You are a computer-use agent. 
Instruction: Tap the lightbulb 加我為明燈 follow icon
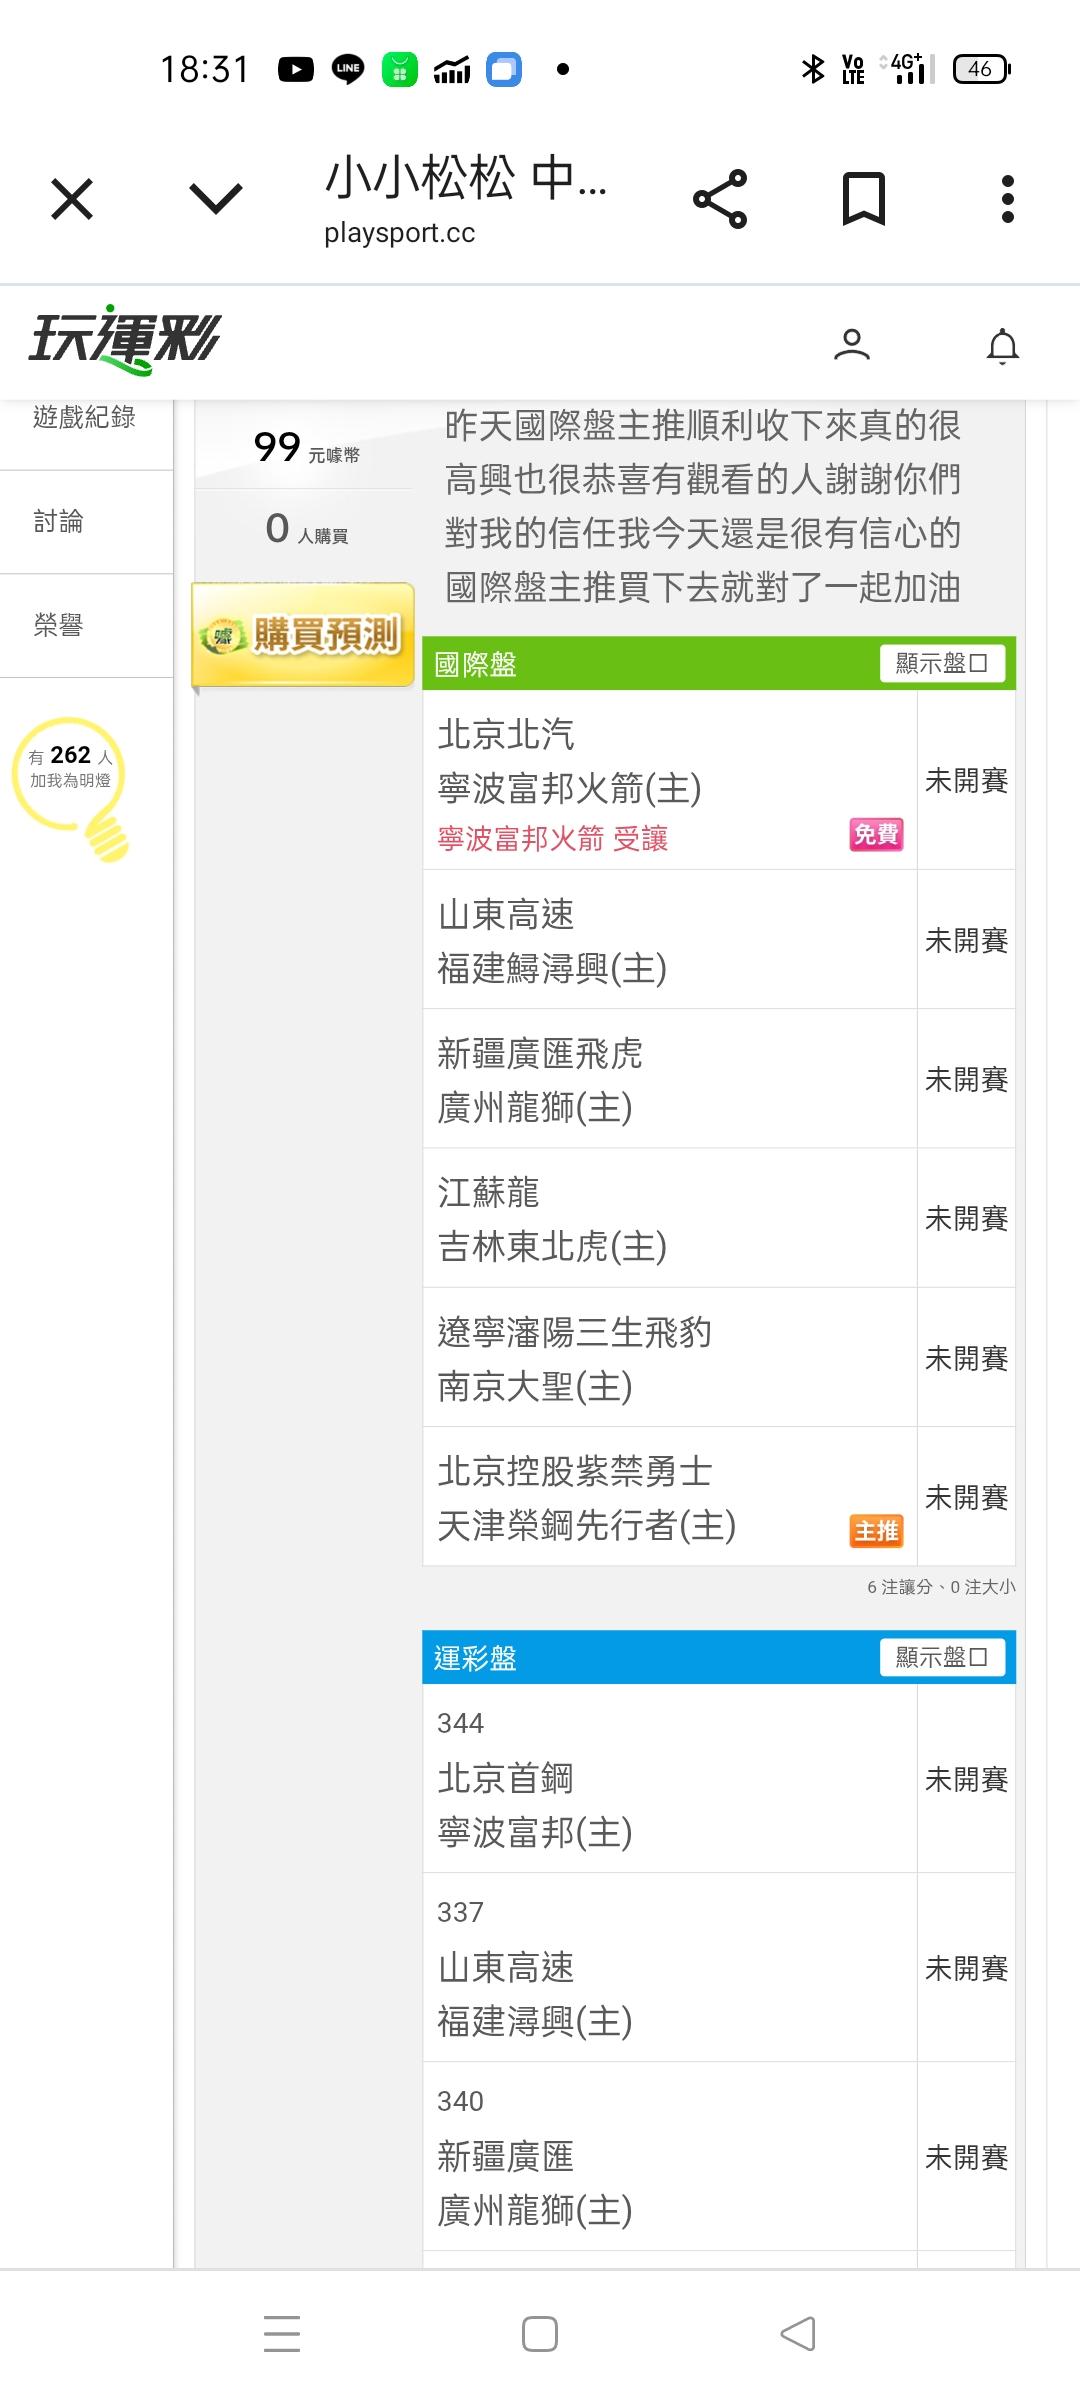72,785
